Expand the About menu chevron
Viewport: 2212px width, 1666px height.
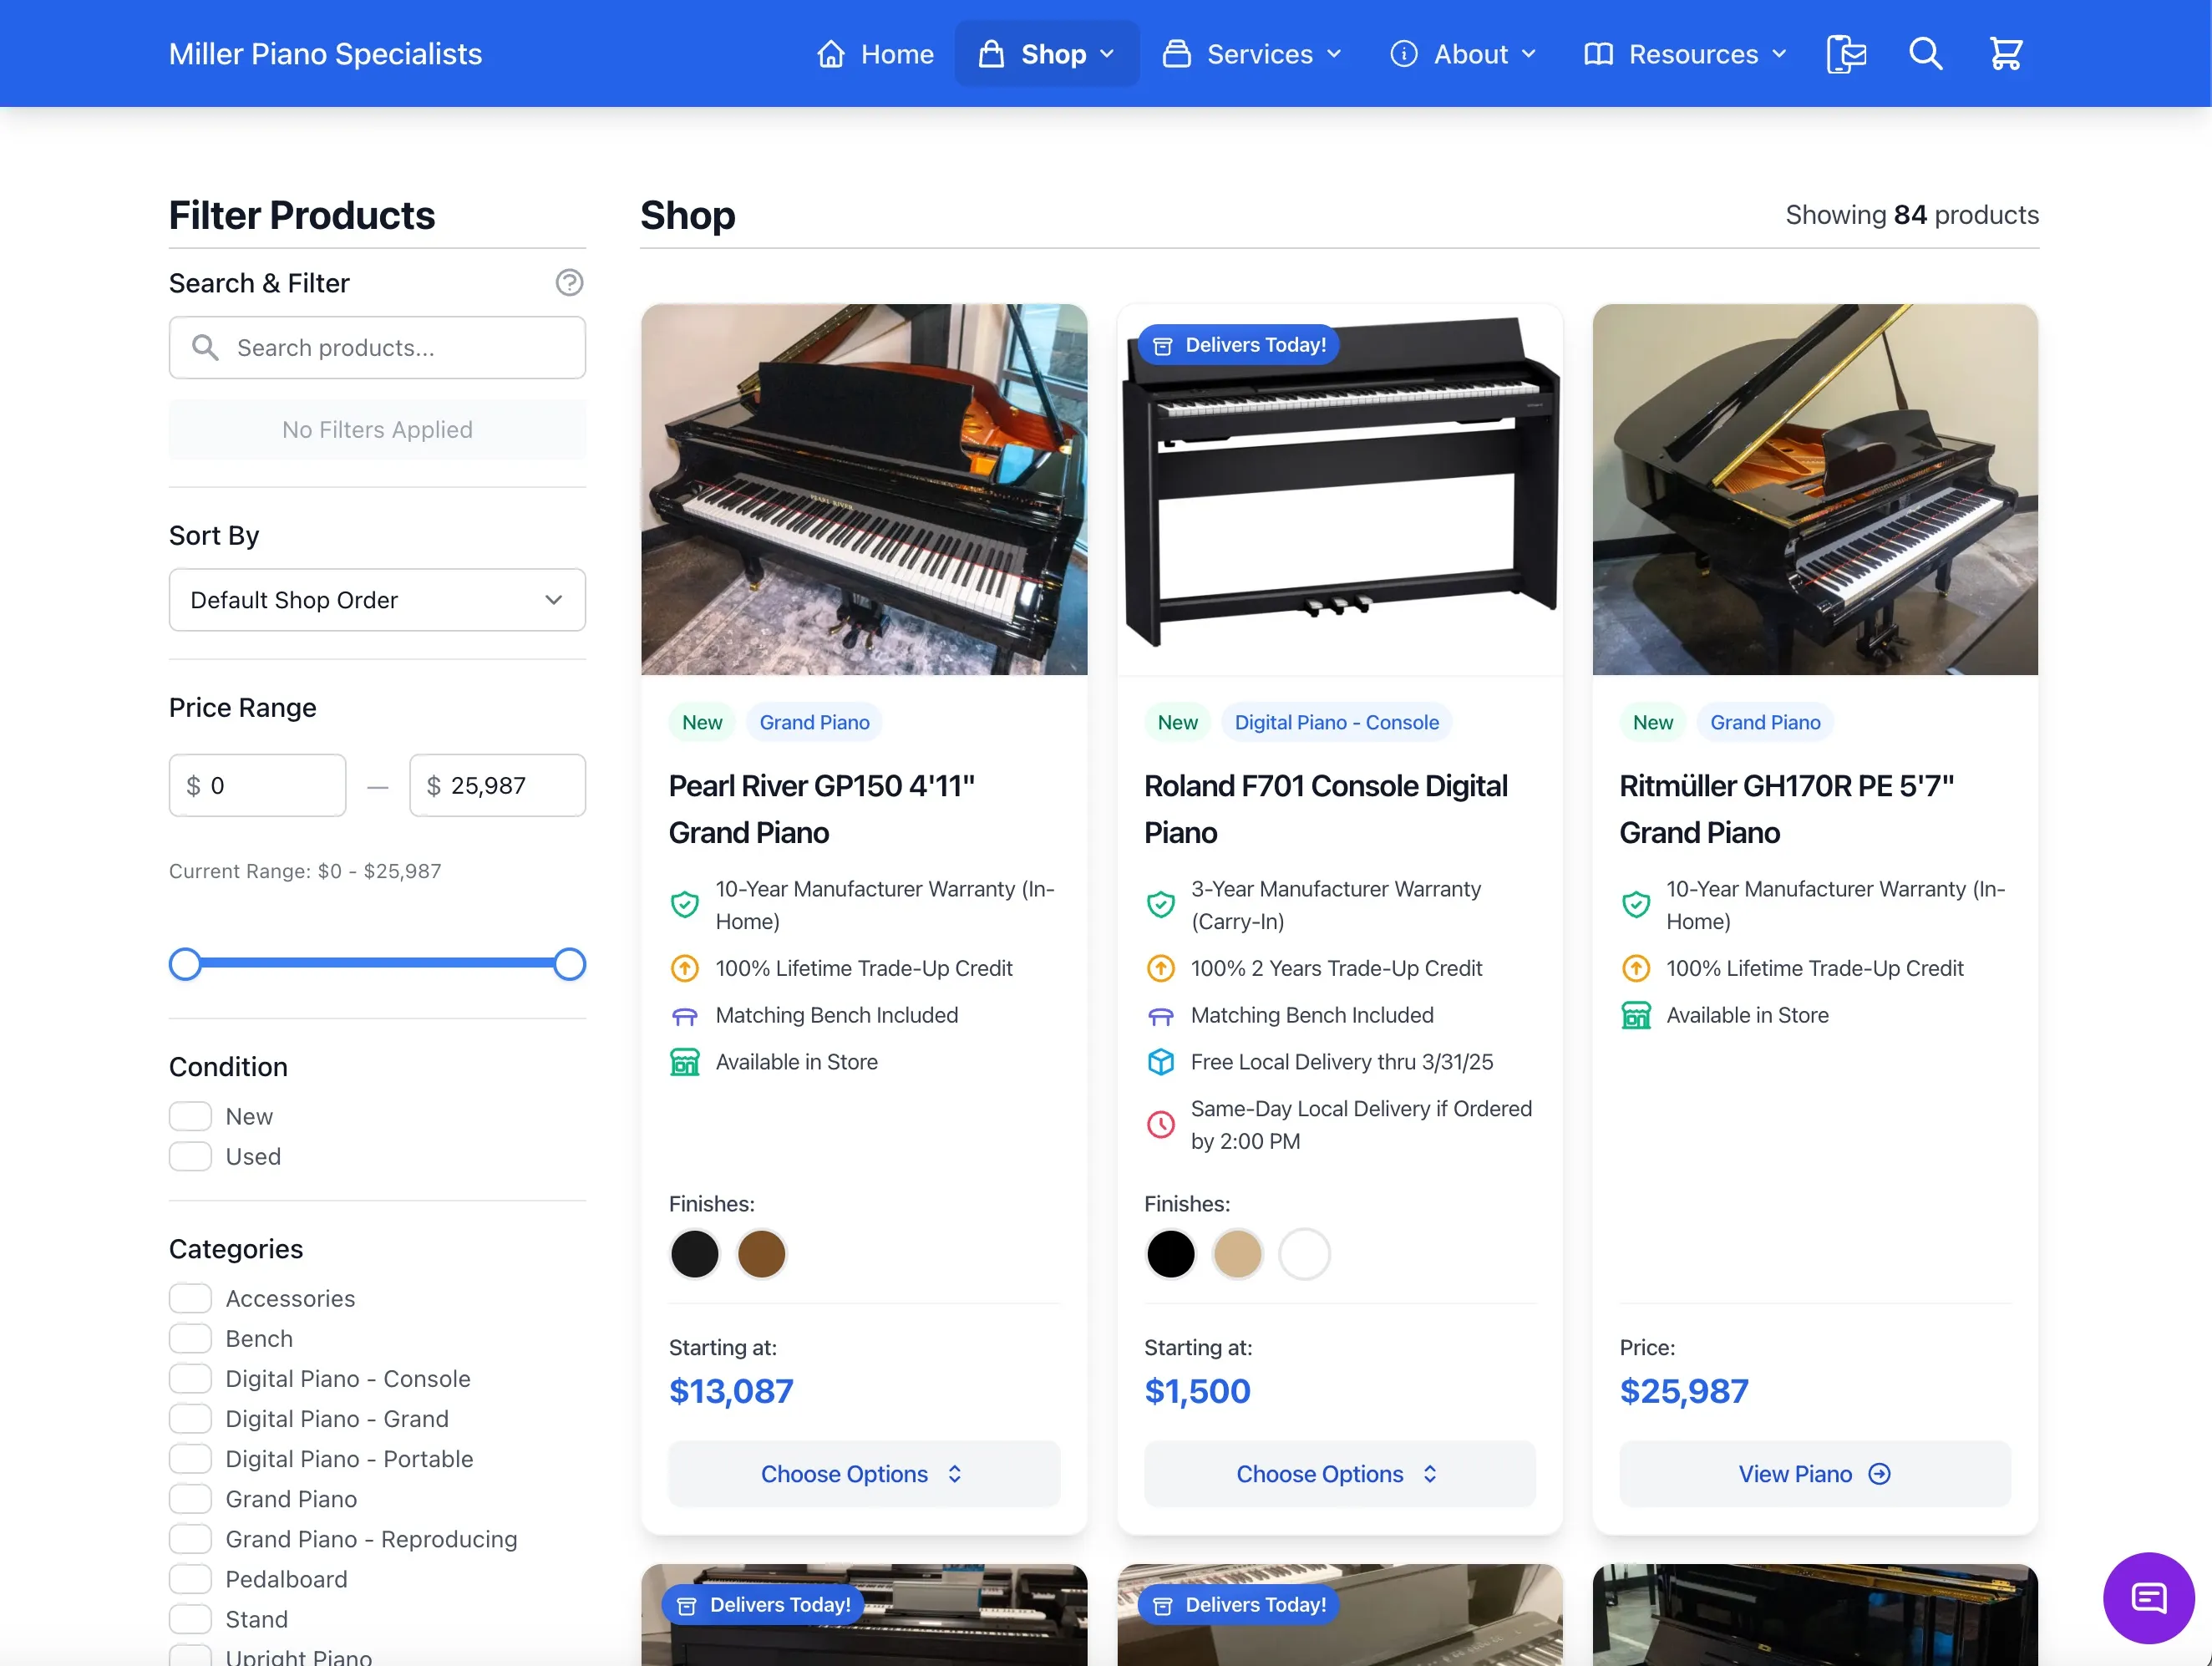1528,54
